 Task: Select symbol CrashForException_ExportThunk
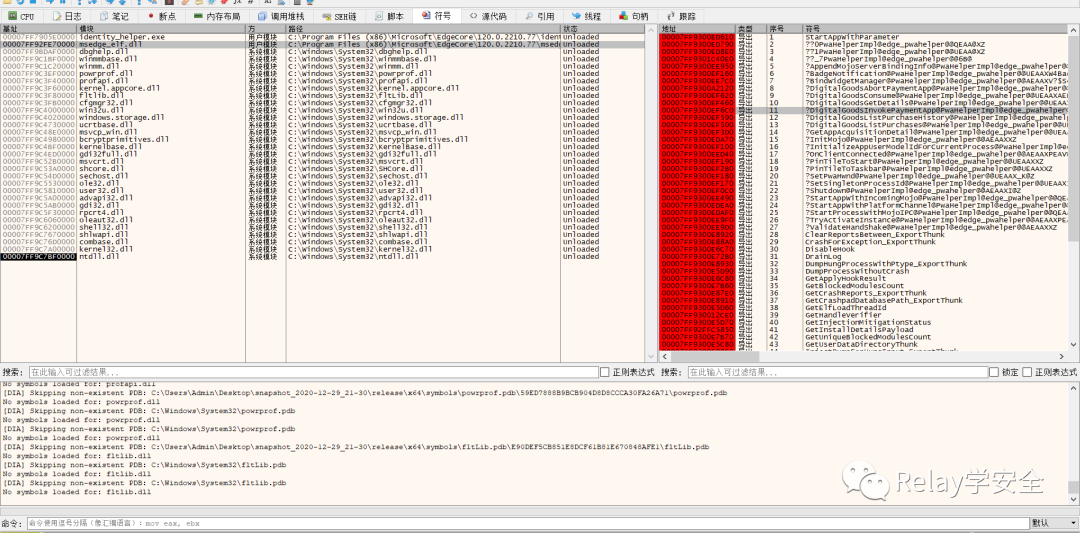[870, 242]
